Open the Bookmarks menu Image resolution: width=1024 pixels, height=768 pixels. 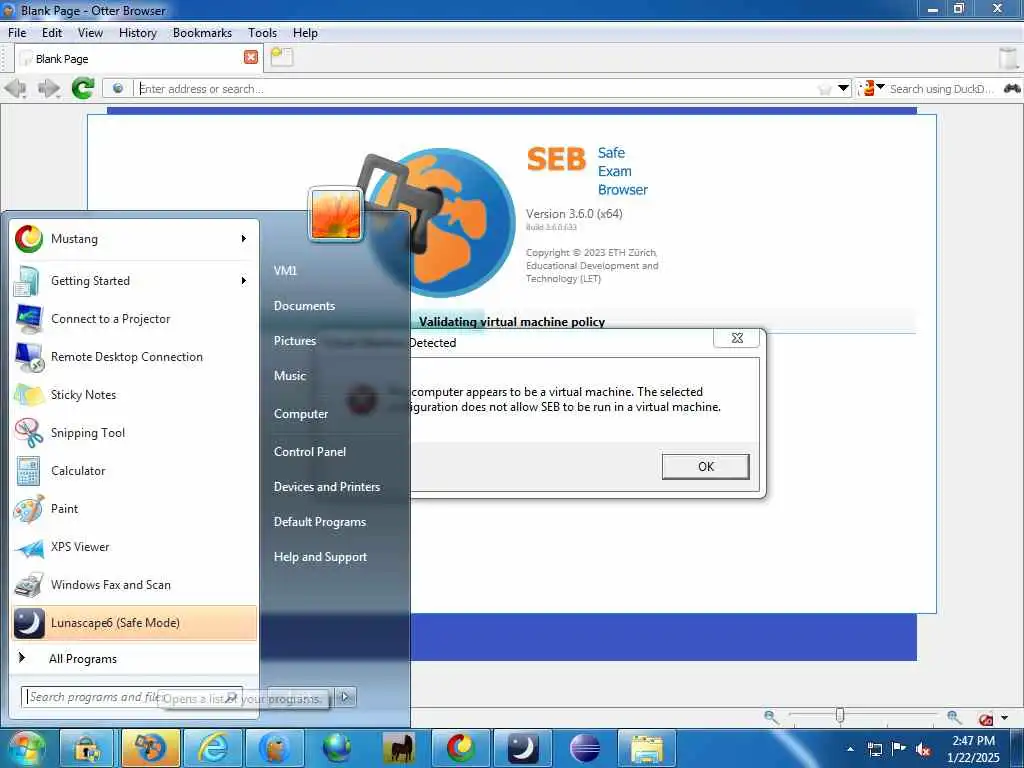click(x=202, y=33)
